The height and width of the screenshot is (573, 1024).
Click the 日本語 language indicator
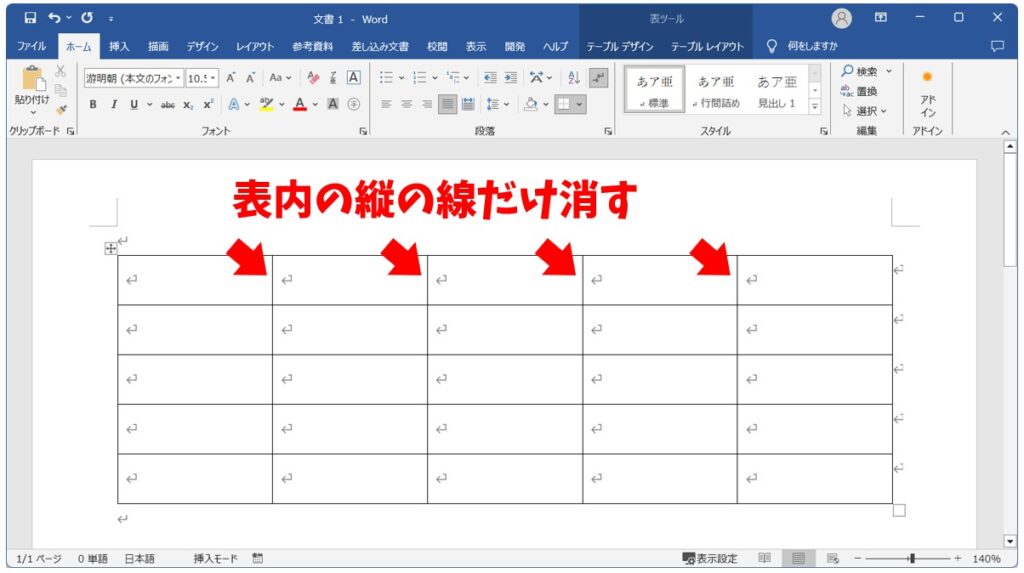coord(139,558)
